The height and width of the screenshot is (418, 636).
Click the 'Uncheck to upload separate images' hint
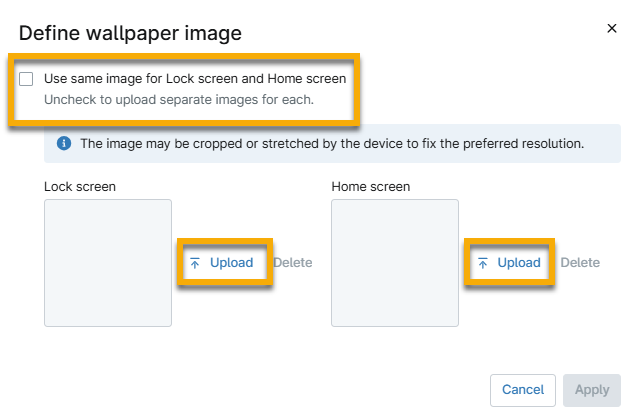pos(179,100)
